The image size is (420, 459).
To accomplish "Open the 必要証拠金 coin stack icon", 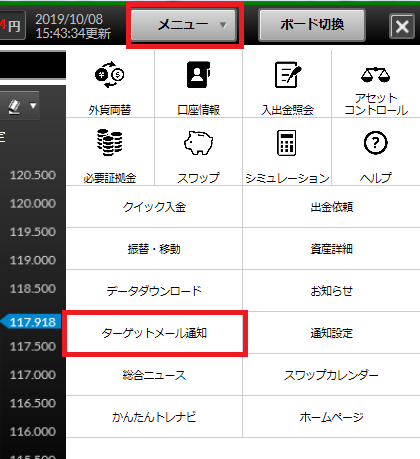I will tap(110, 142).
